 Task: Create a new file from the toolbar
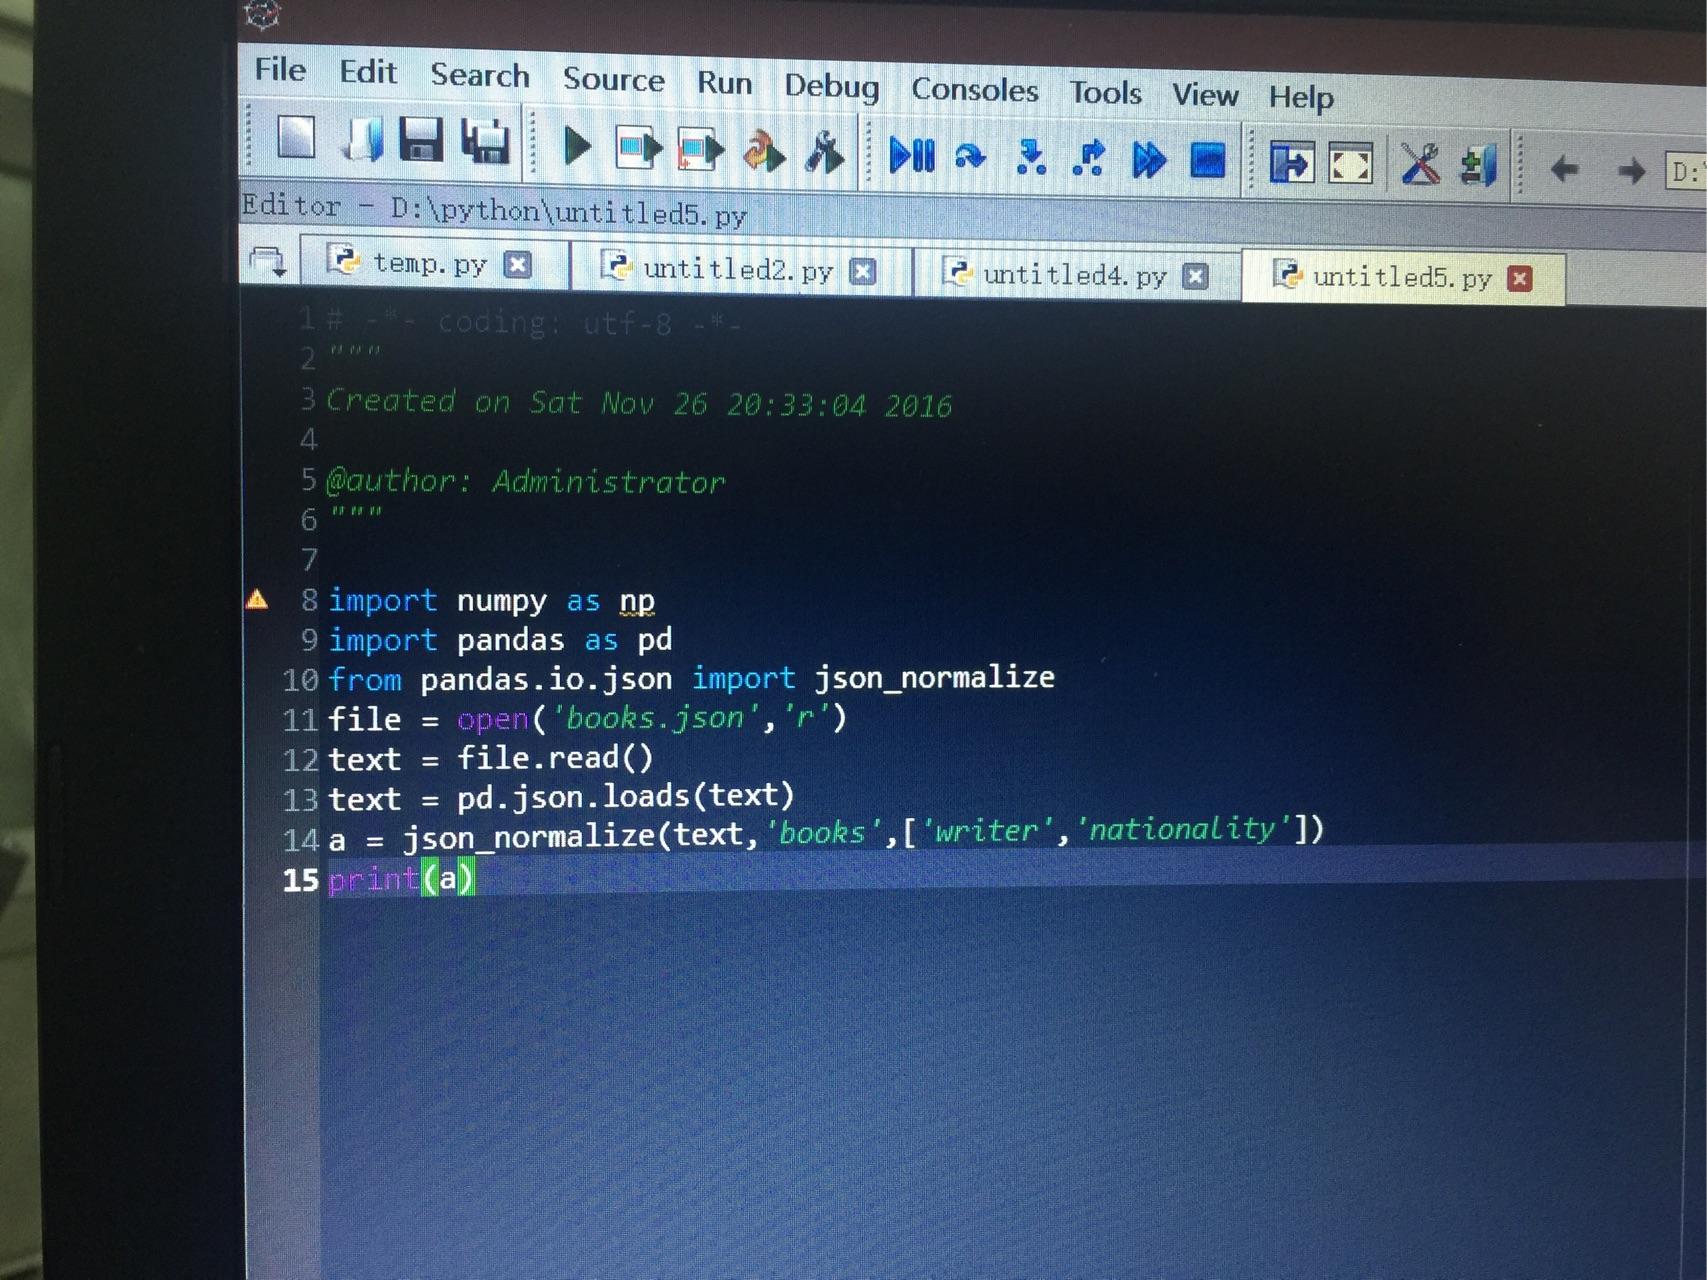pyautogui.click(x=296, y=137)
